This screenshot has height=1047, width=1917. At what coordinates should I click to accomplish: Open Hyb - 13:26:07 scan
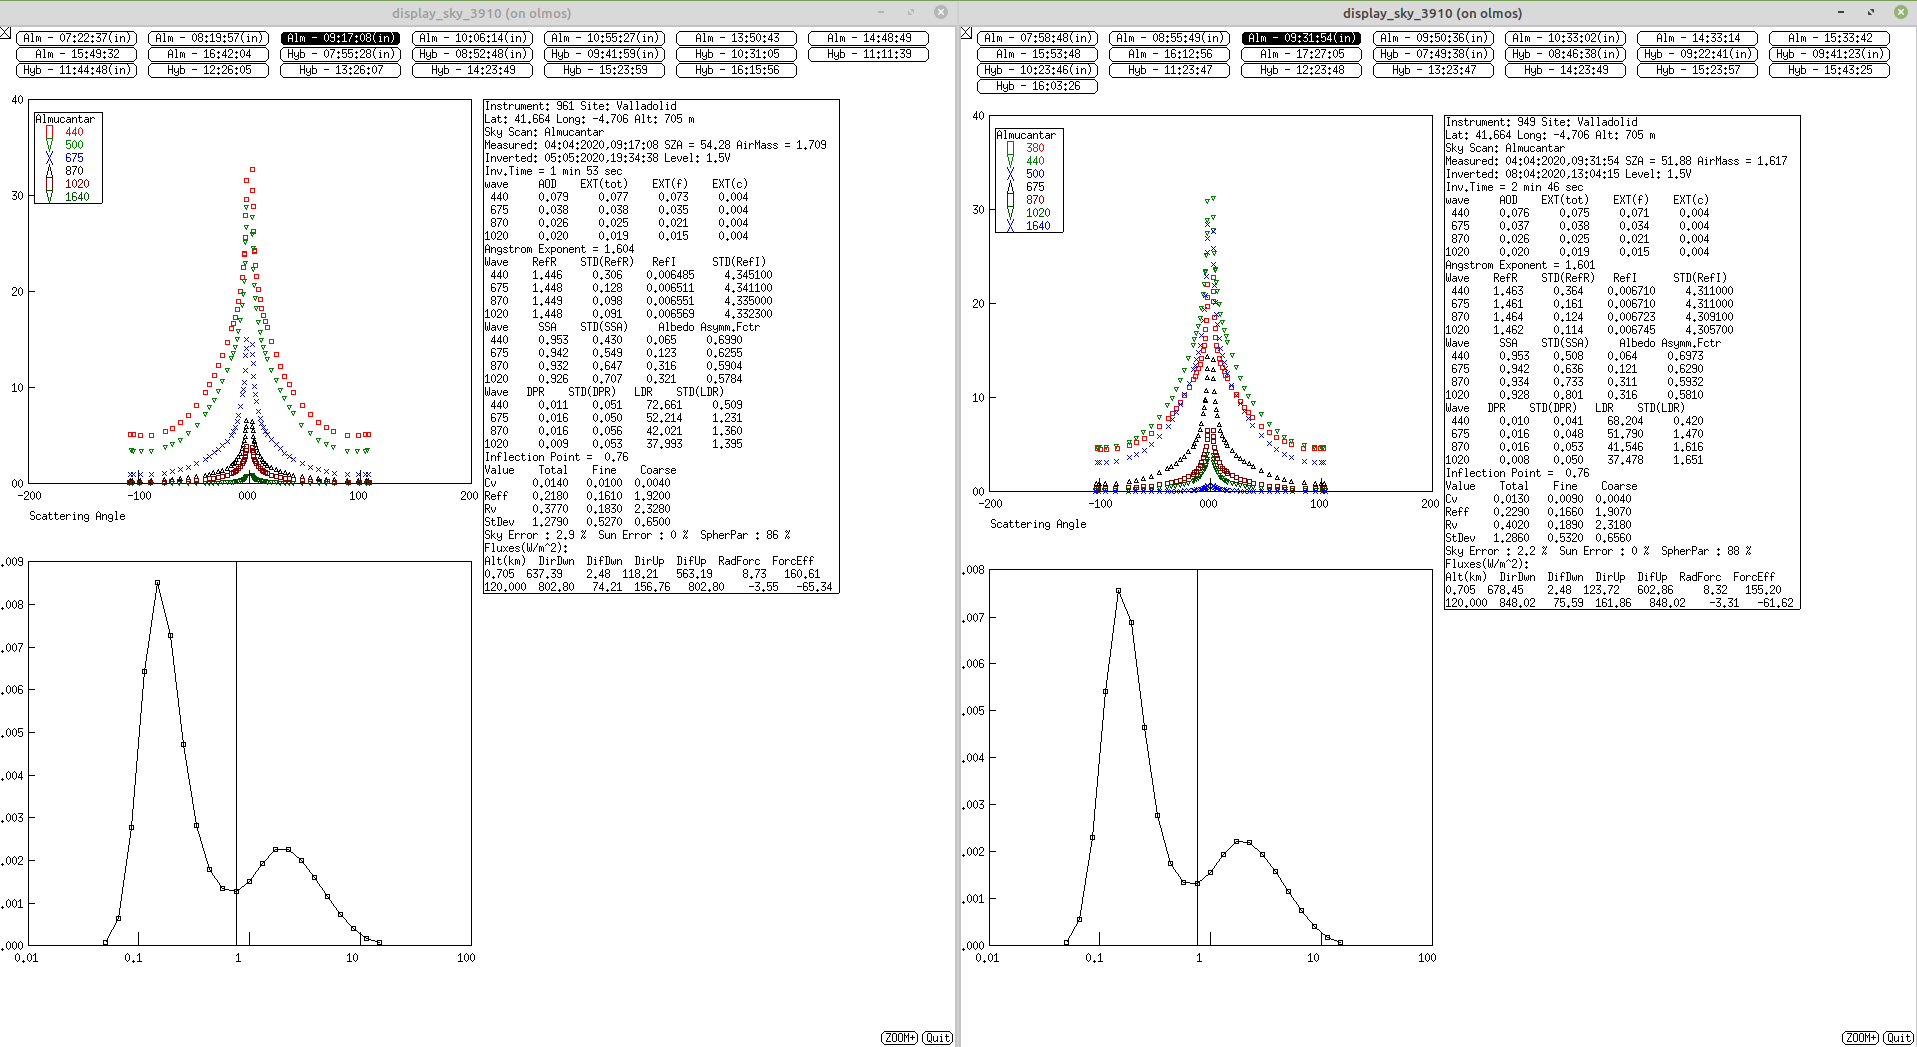click(341, 70)
